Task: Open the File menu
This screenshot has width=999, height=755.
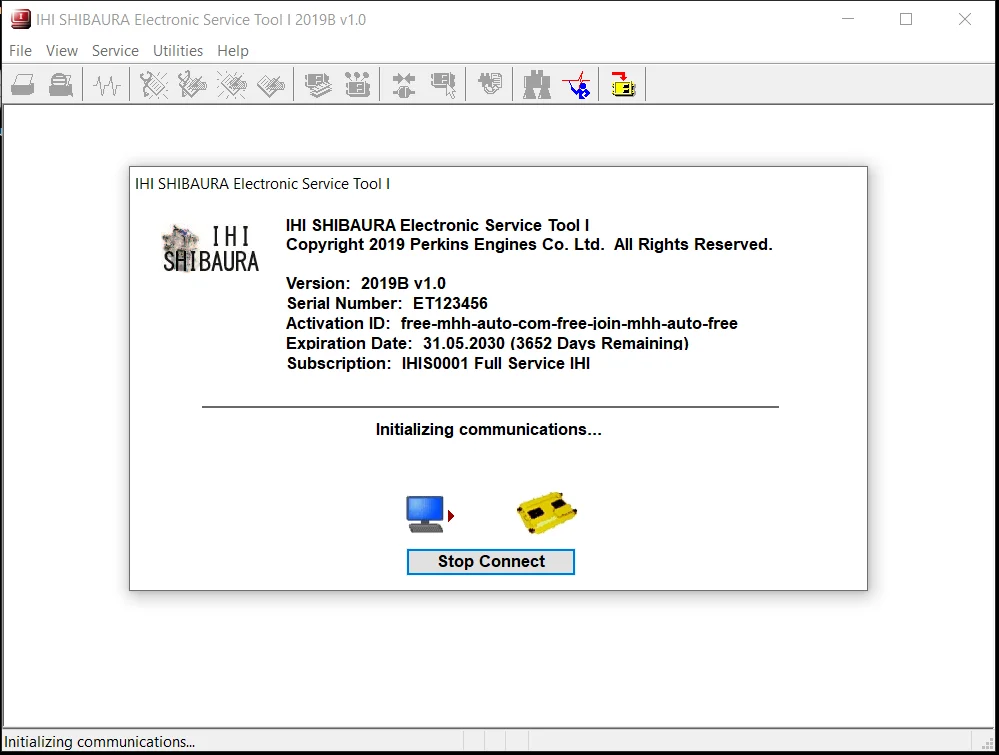Action: 20,50
